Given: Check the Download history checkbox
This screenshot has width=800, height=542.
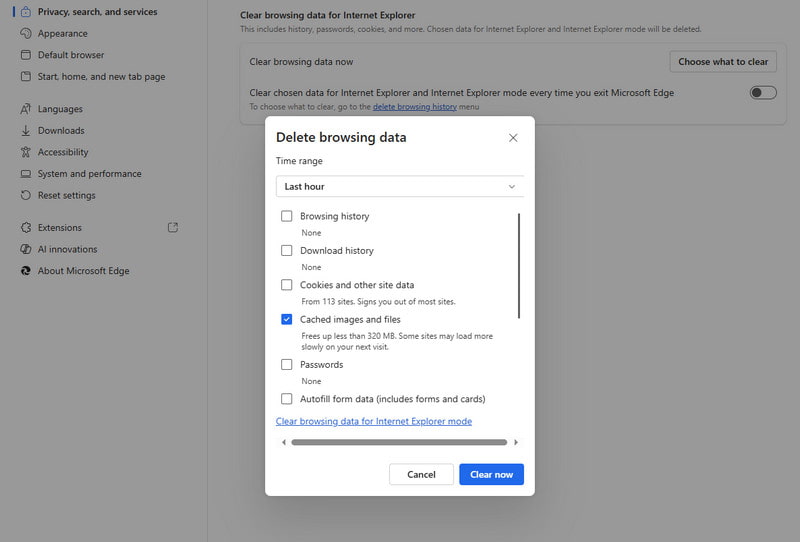Looking at the screenshot, I should [x=287, y=251].
